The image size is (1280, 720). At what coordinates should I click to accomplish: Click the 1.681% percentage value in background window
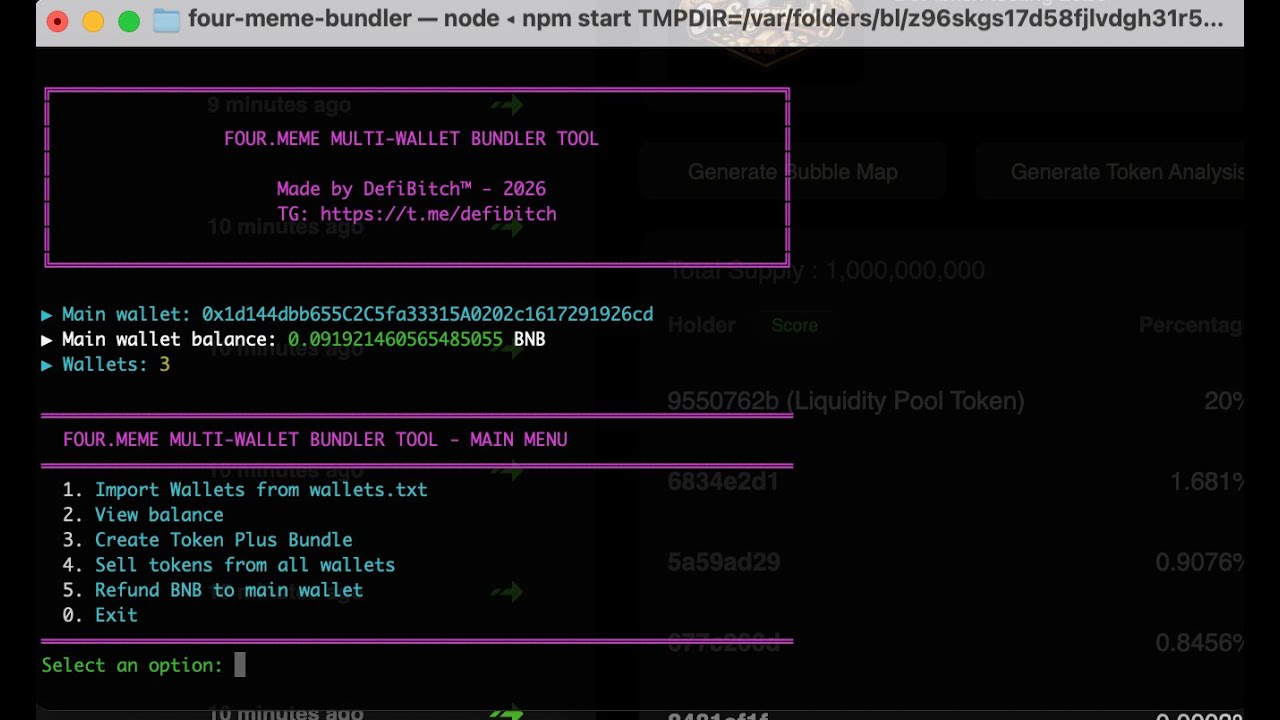(1207, 482)
